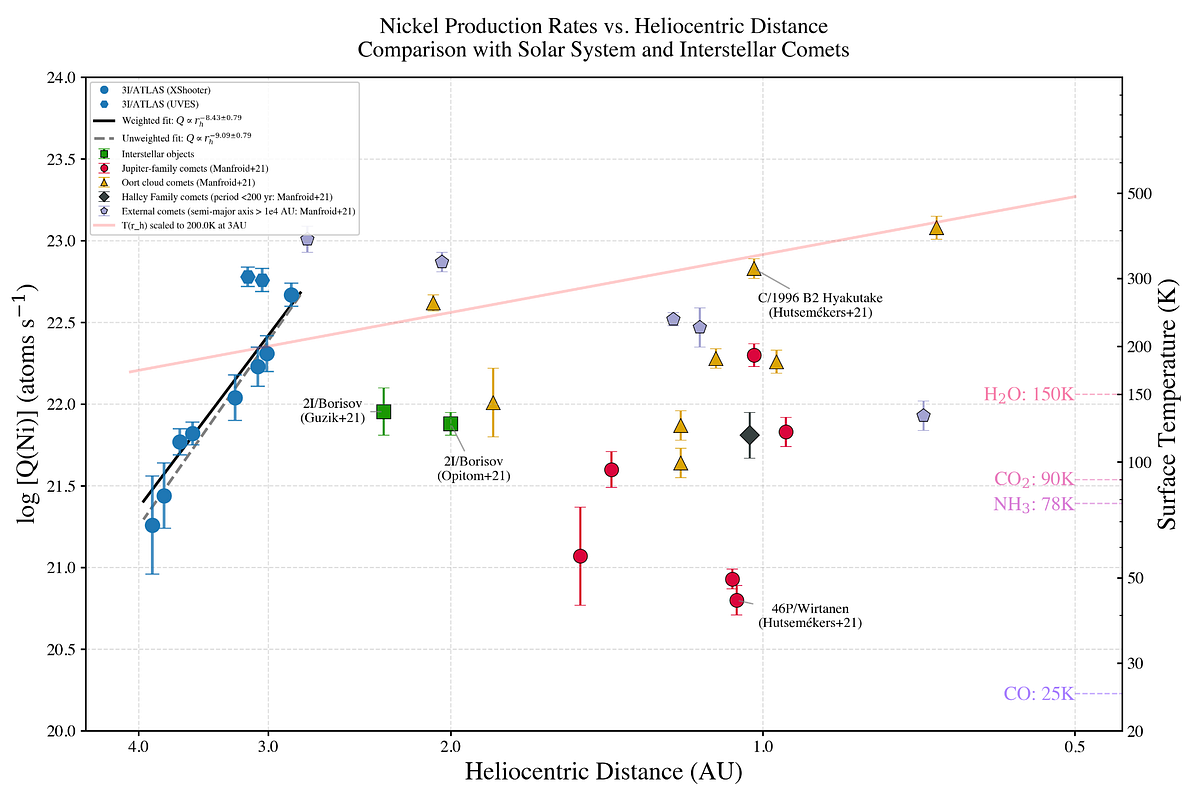Click the CO: 25K temperature marker label

point(1038,694)
